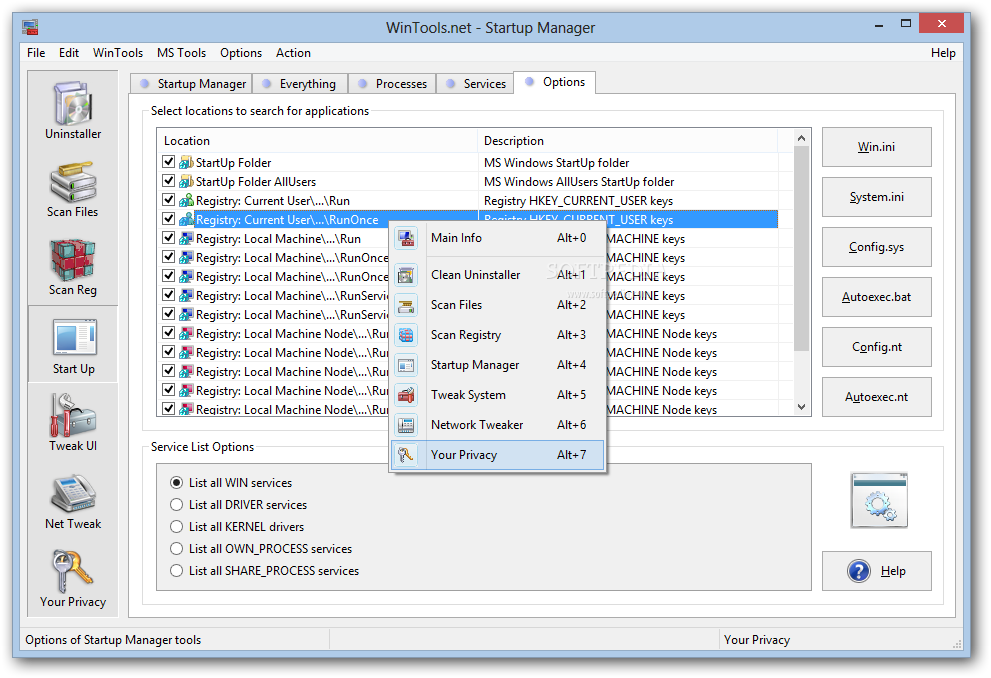Uncheck StartUp Folder AllUsers location
This screenshot has width=991, height=678.
point(168,181)
